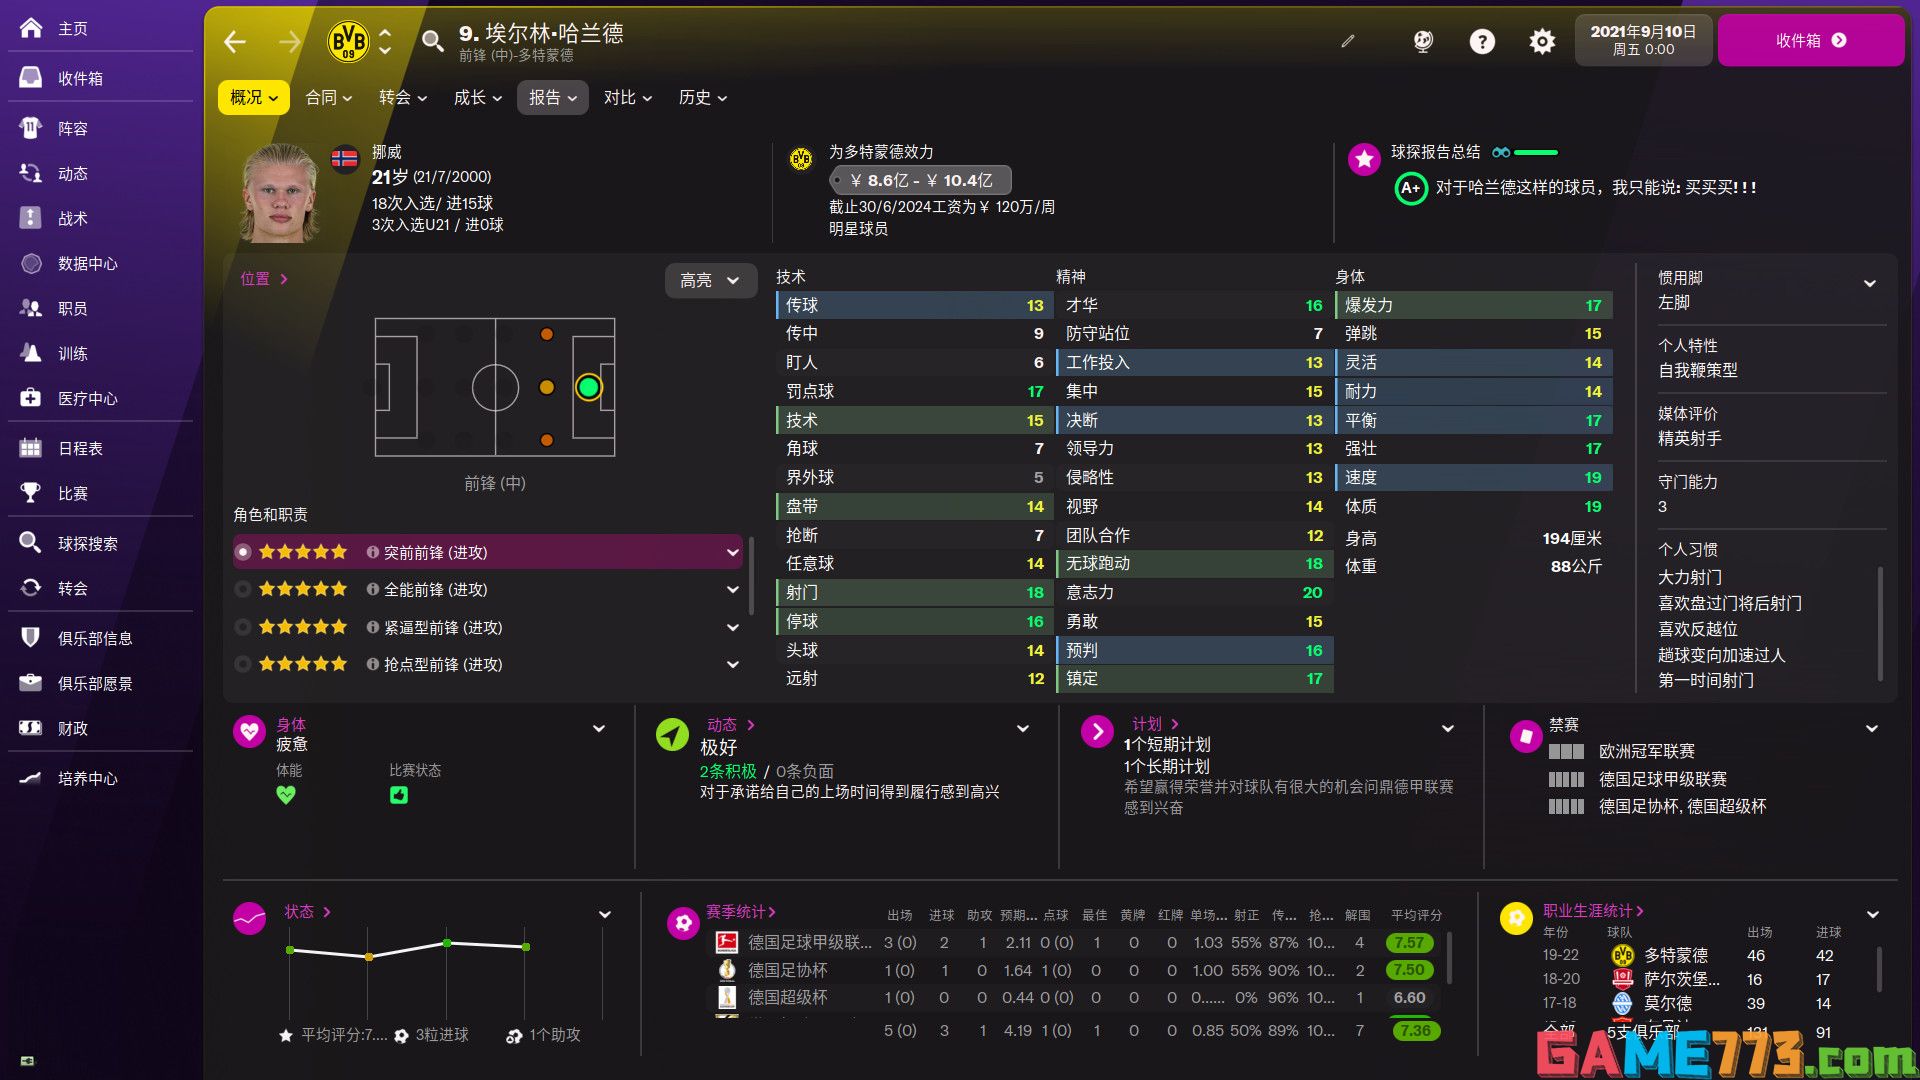Select the 紧逼型前锋 (进攻) role radio
The width and height of the screenshot is (1920, 1080).
243,627
